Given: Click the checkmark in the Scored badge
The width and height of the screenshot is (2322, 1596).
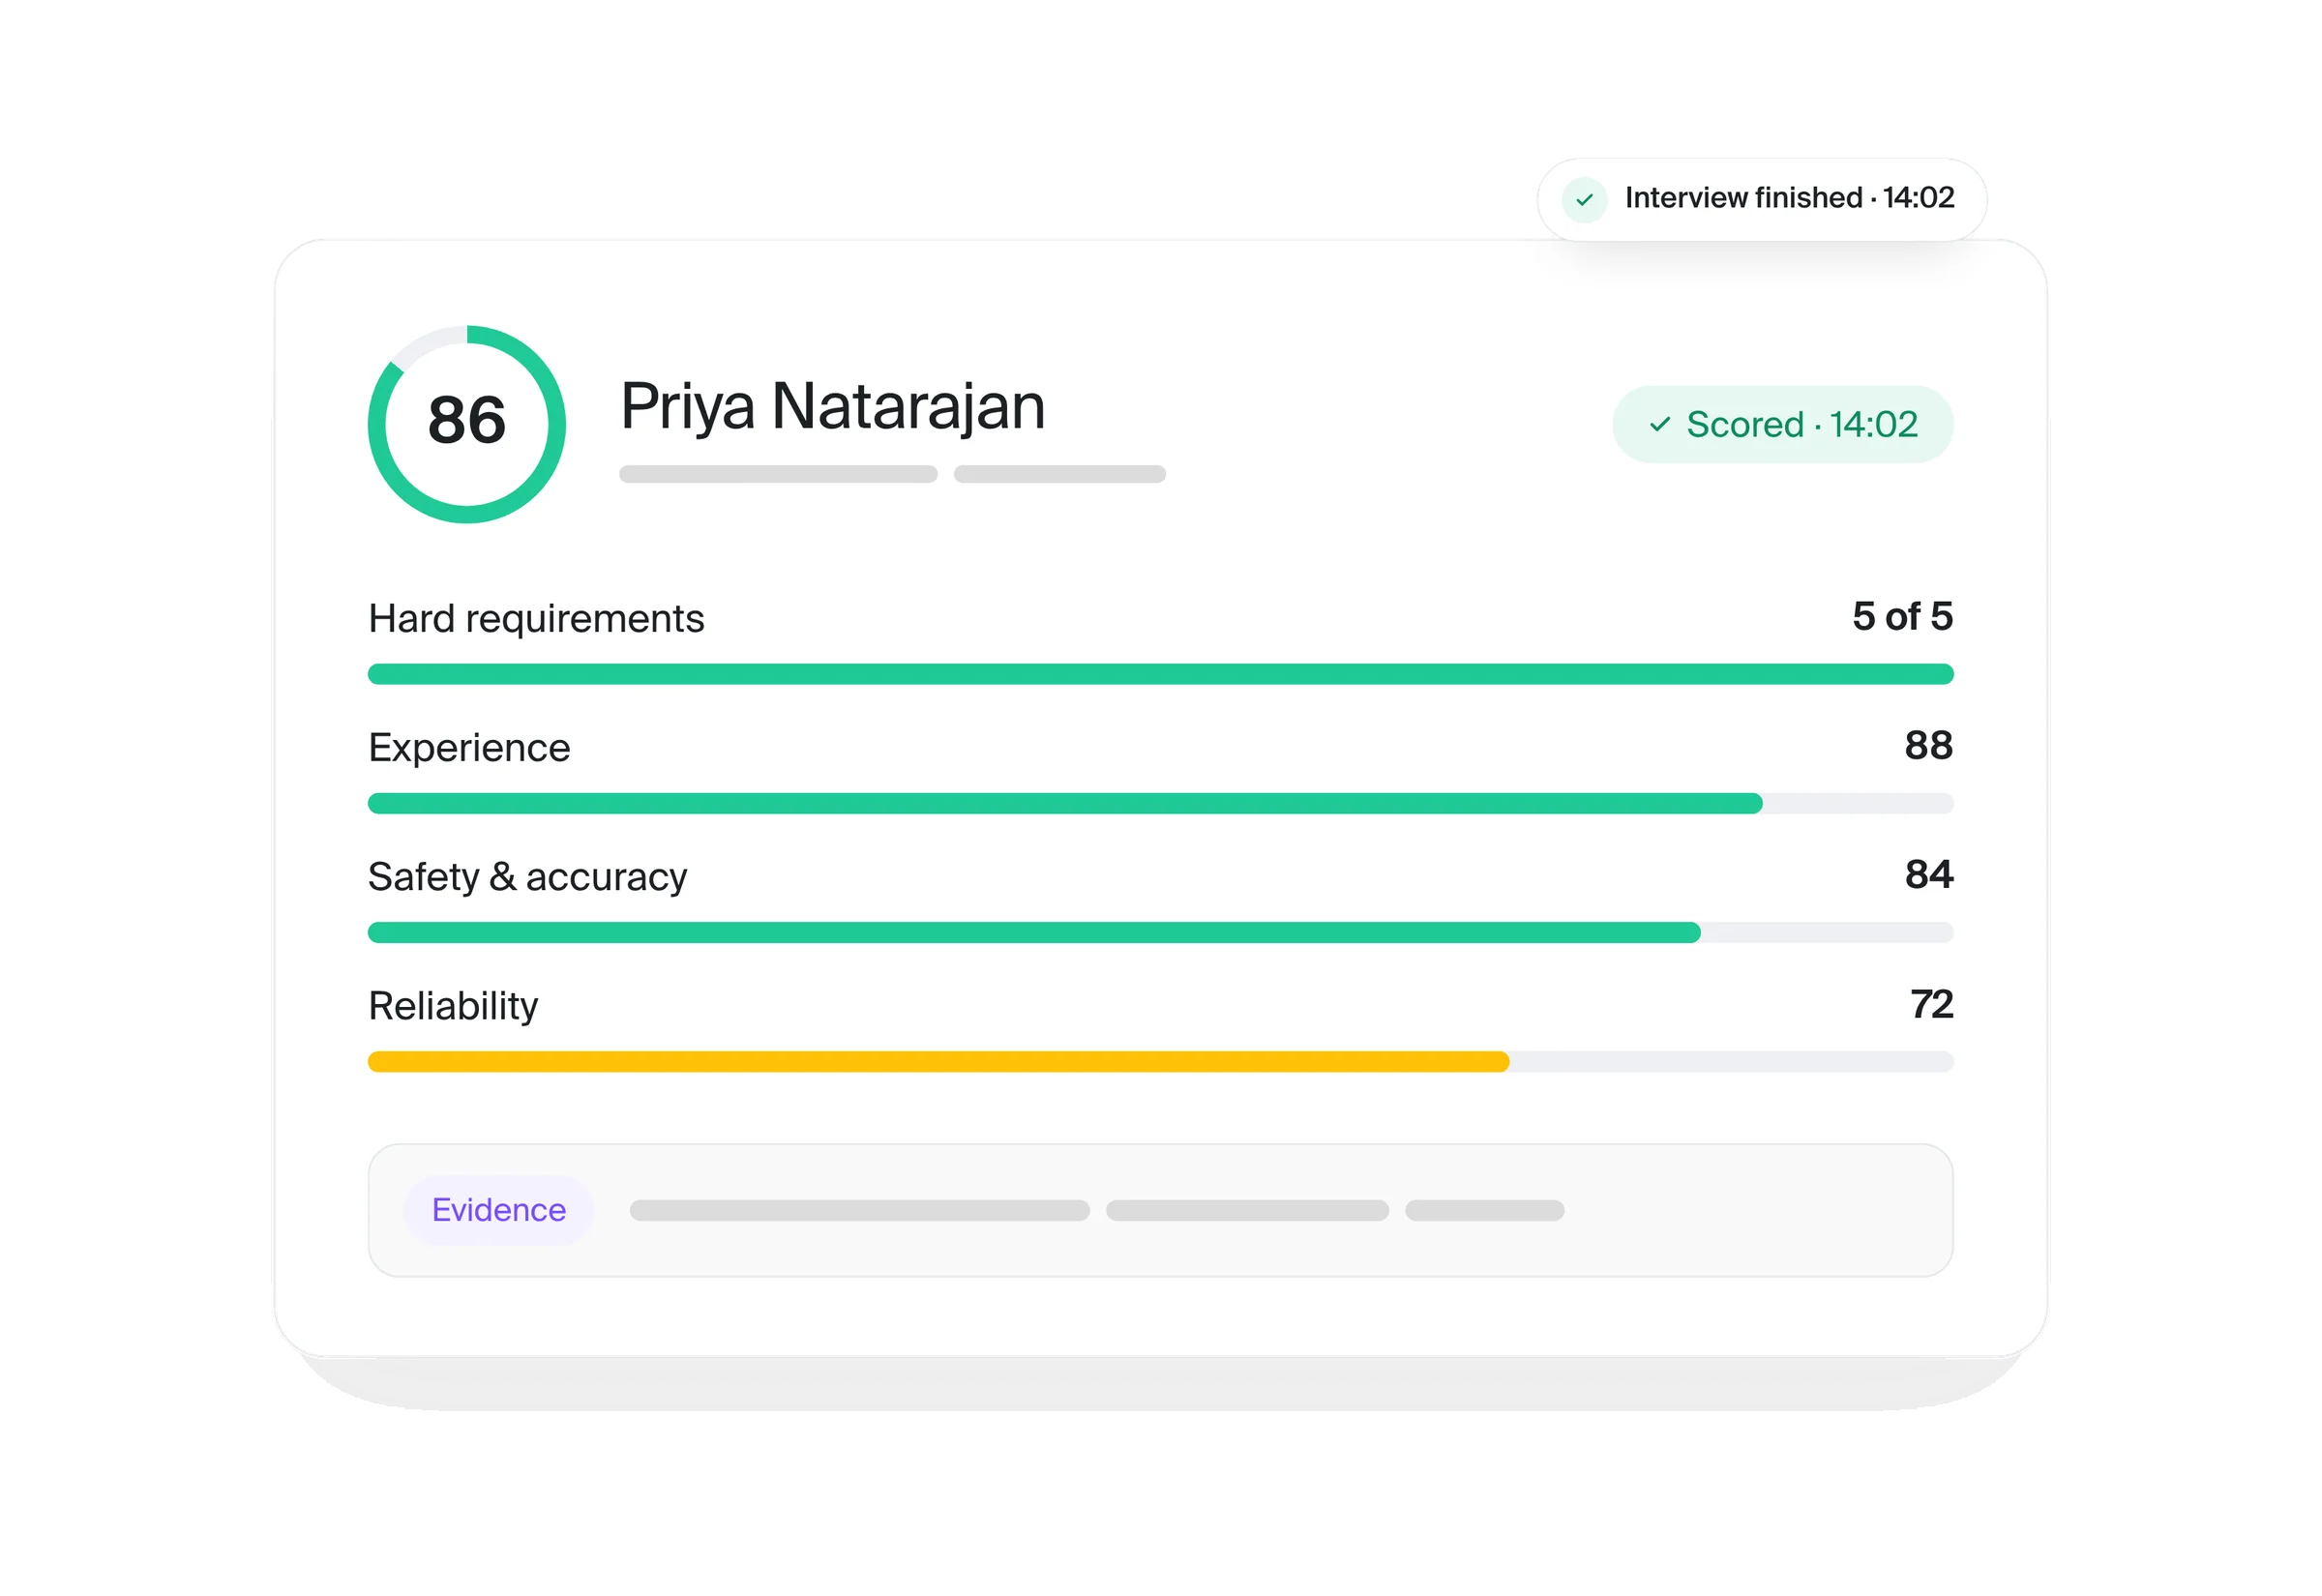Looking at the screenshot, I should click(x=1659, y=424).
